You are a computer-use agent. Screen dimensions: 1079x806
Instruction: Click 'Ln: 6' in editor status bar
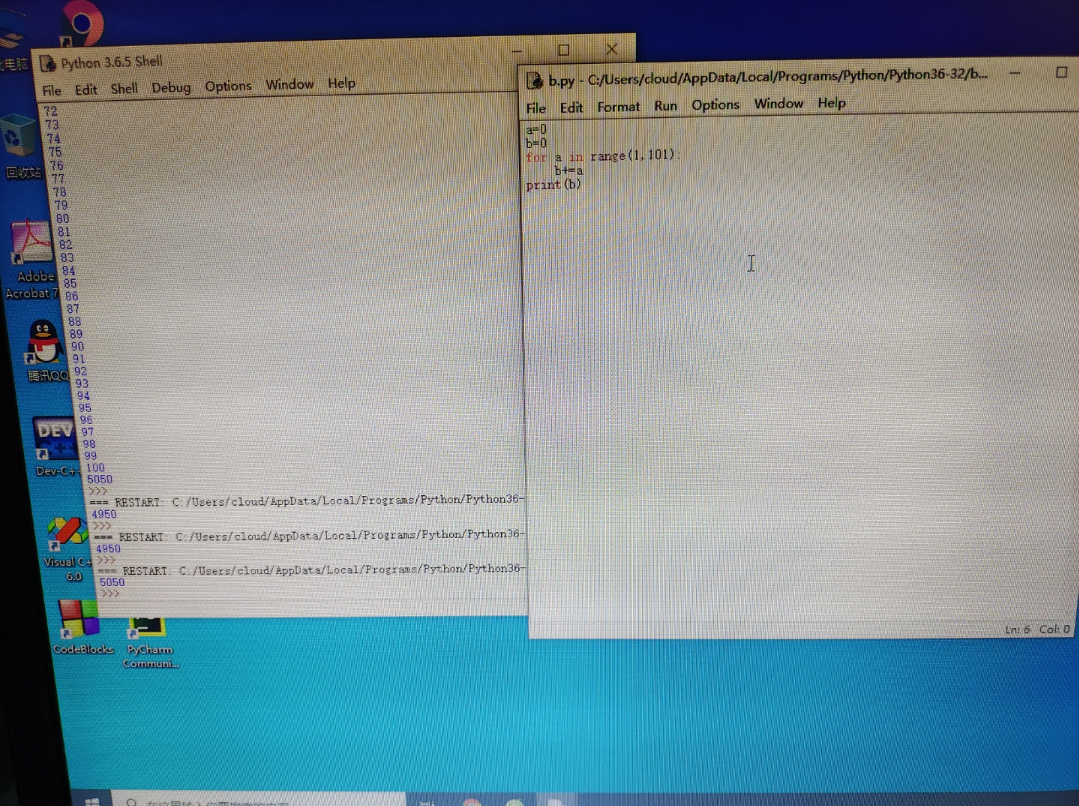coord(1017,629)
